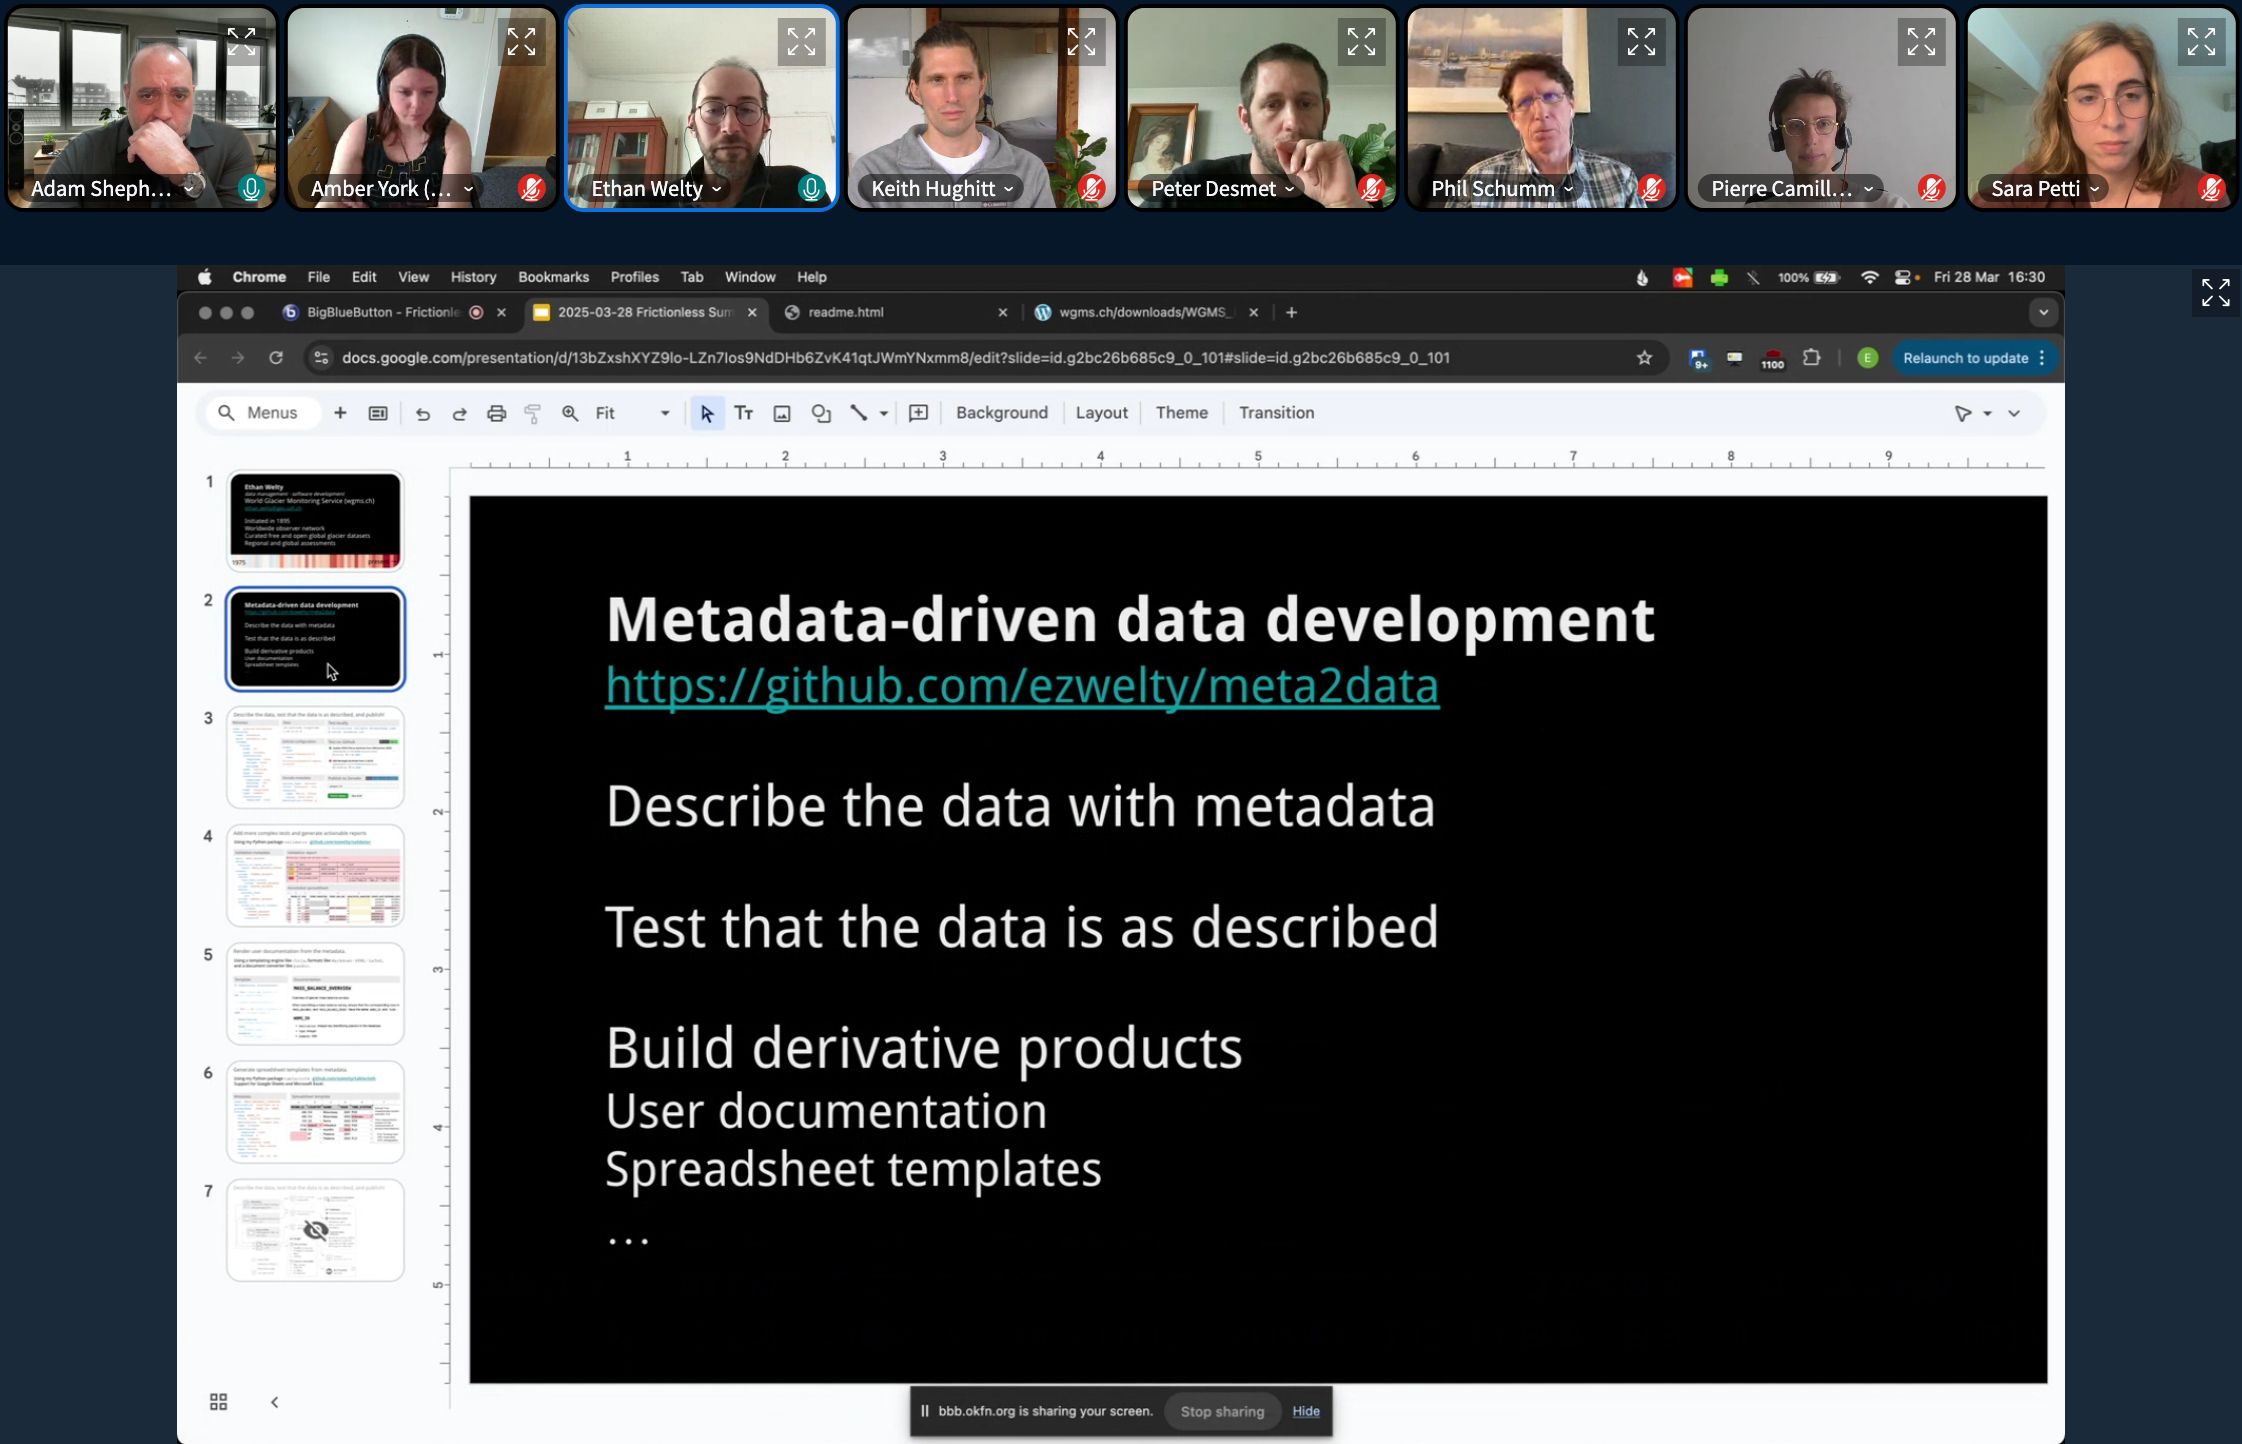Image resolution: width=2242 pixels, height=1444 pixels.
Task: Select the arrow cursor select tool
Action: click(x=707, y=413)
